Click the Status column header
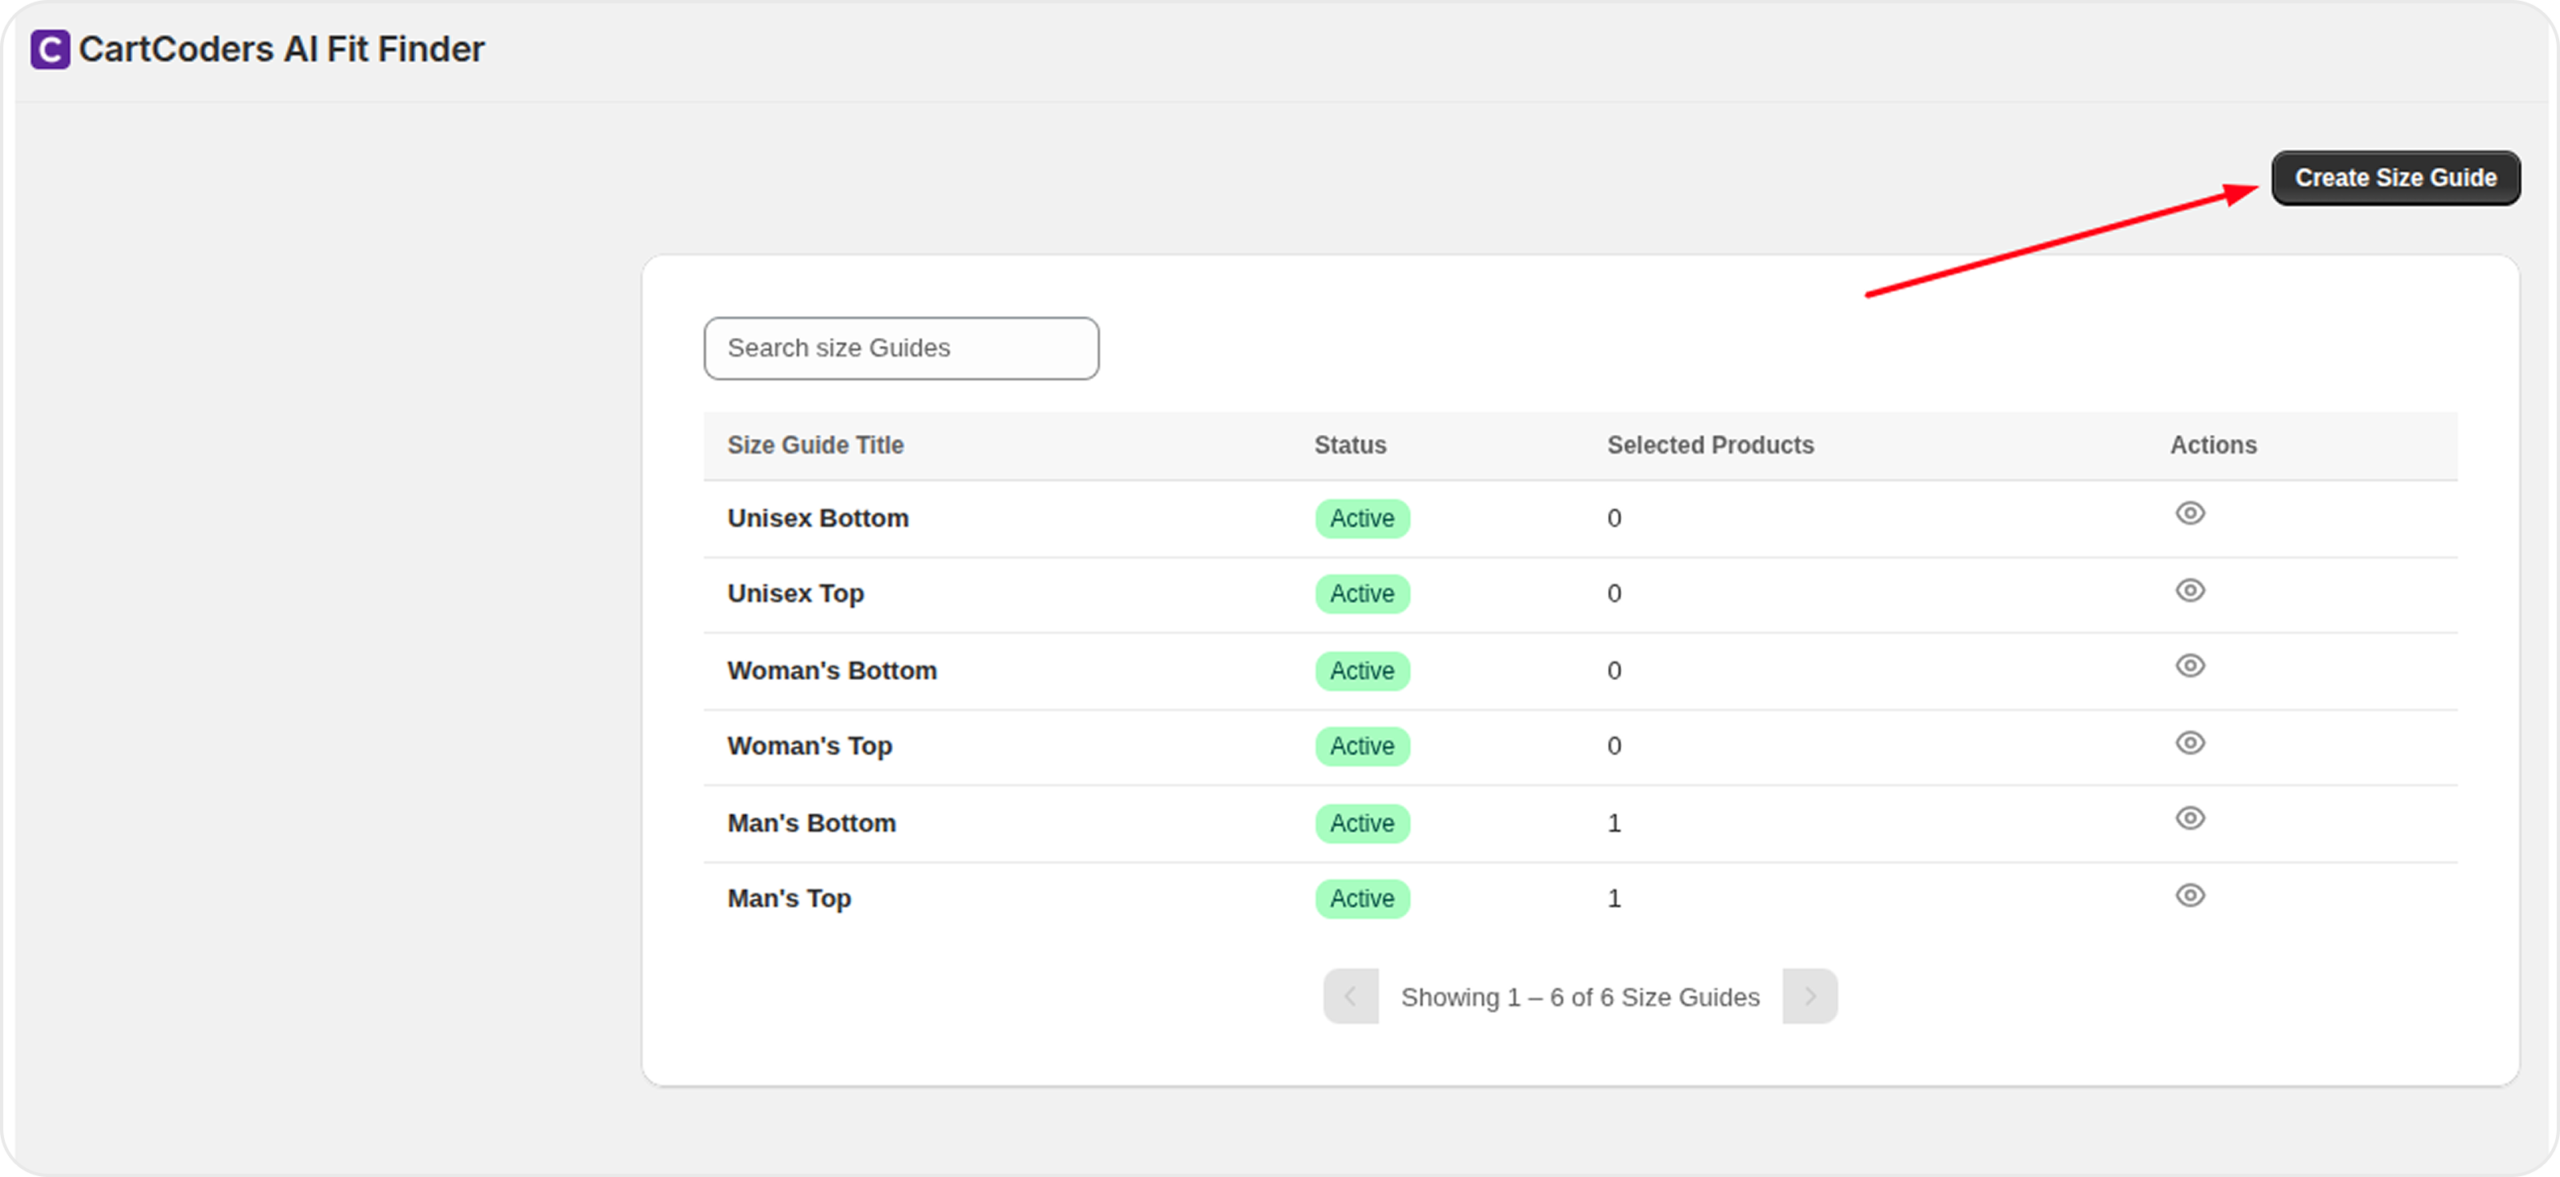 point(1349,445)
